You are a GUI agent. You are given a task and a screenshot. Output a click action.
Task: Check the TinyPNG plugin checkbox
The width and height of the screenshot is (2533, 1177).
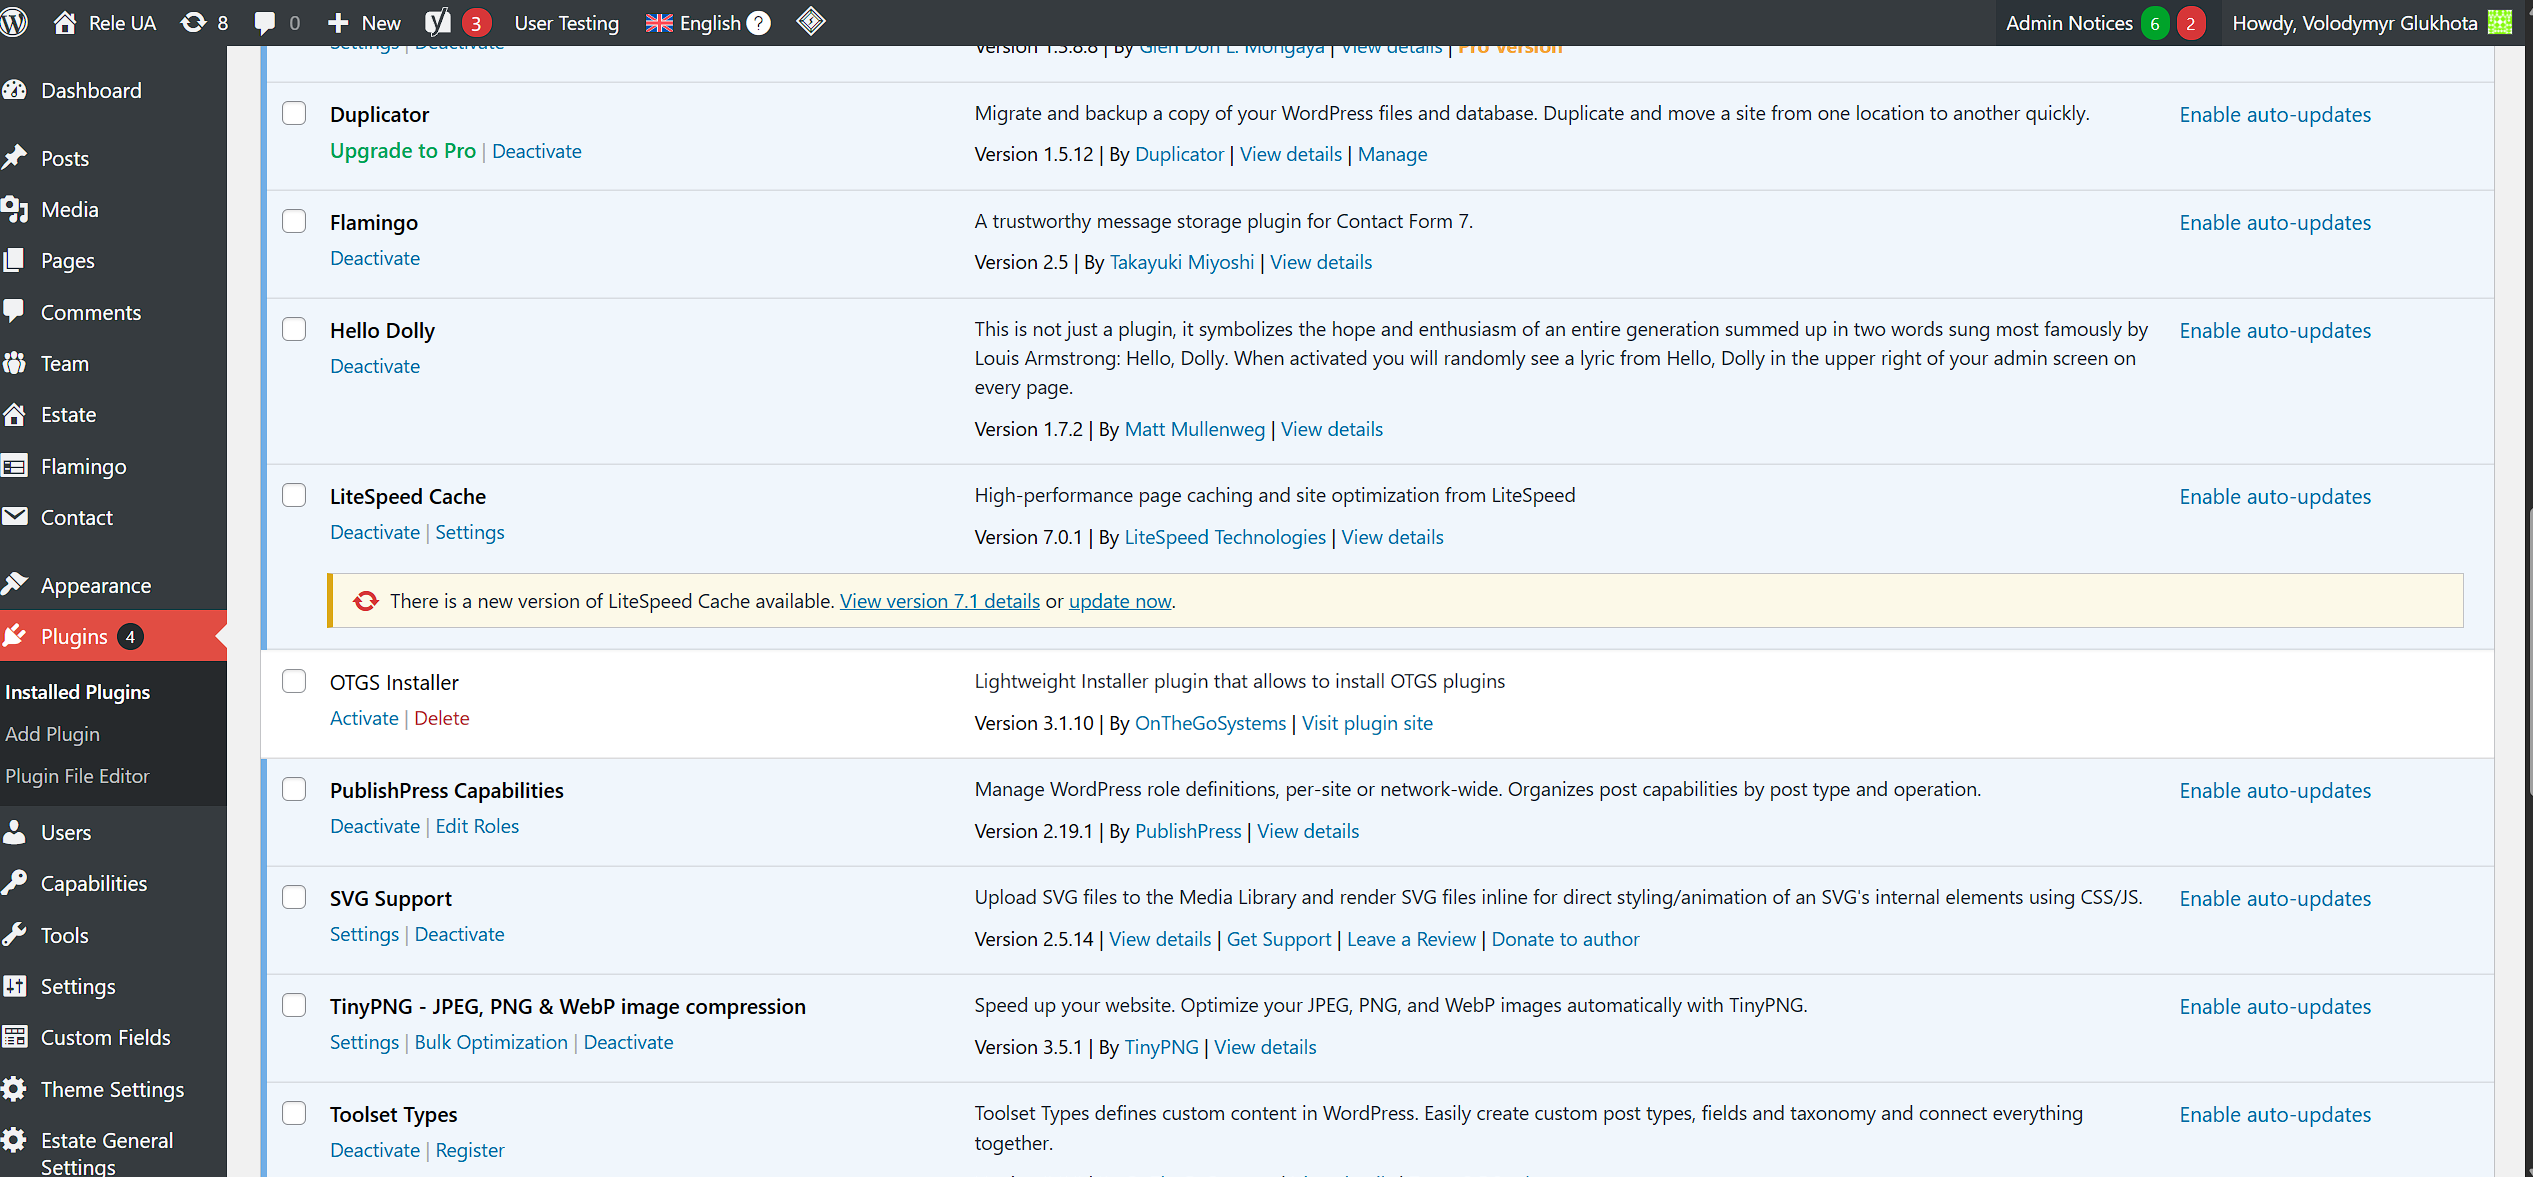[x=294, y=1005]
